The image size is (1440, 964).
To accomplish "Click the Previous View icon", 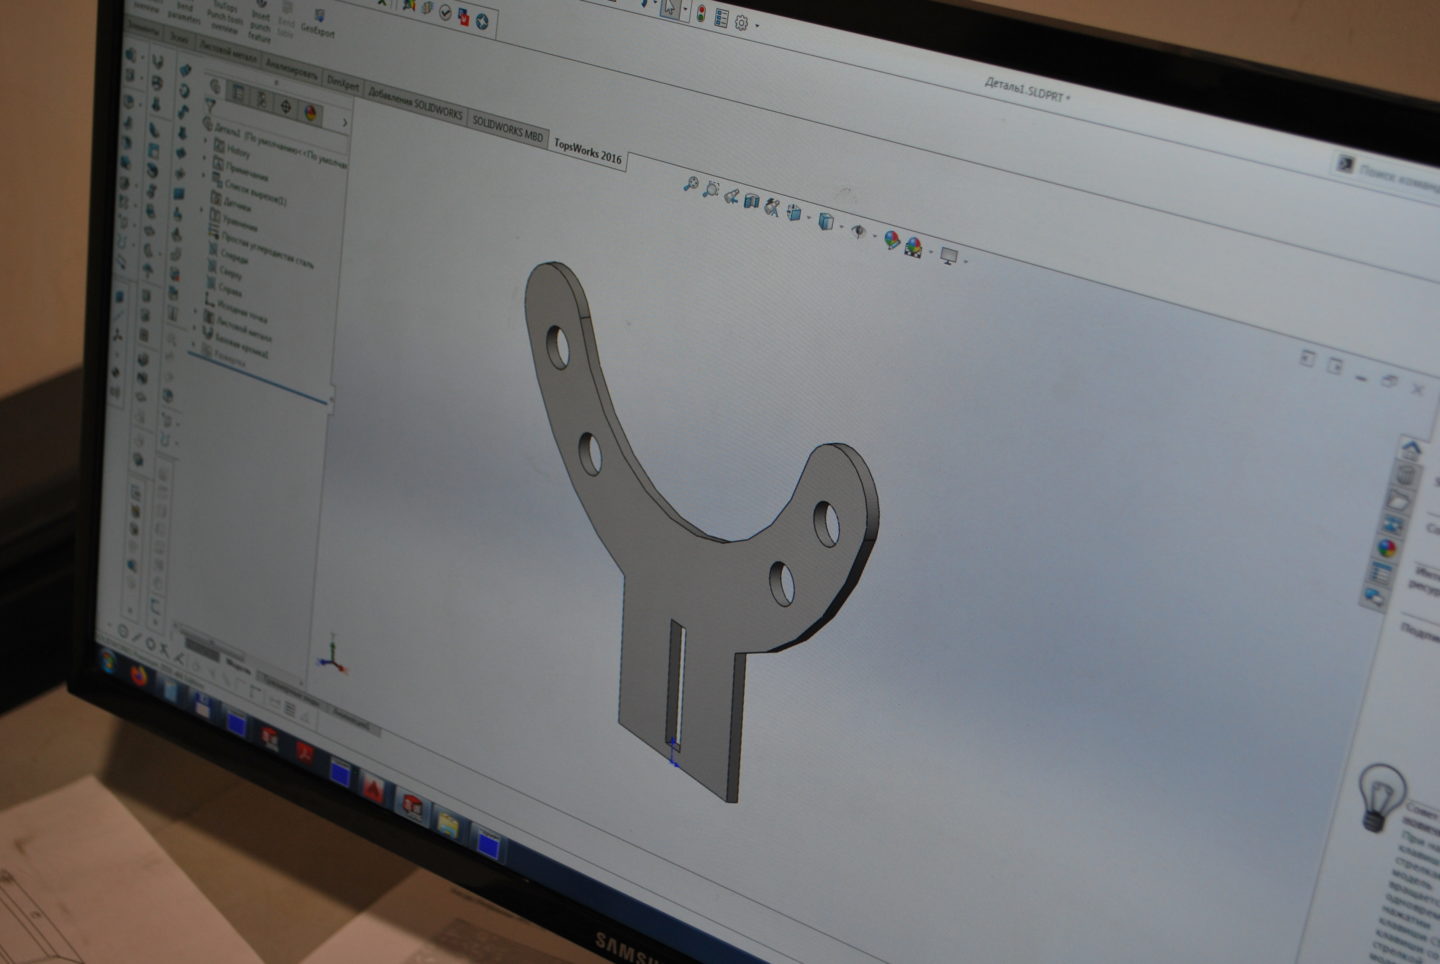I will 731,196.
